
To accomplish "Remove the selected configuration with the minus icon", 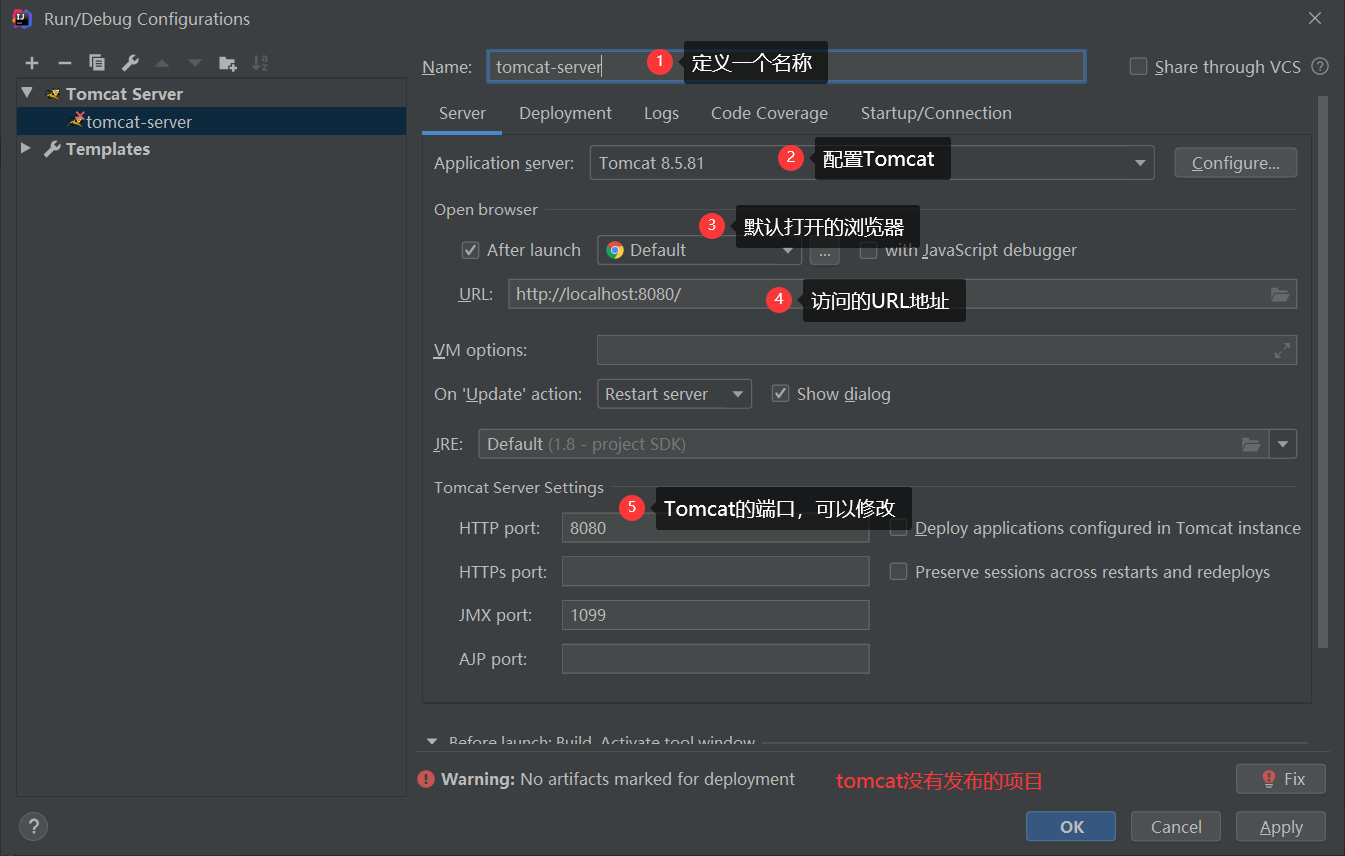I will coord(64,63).
